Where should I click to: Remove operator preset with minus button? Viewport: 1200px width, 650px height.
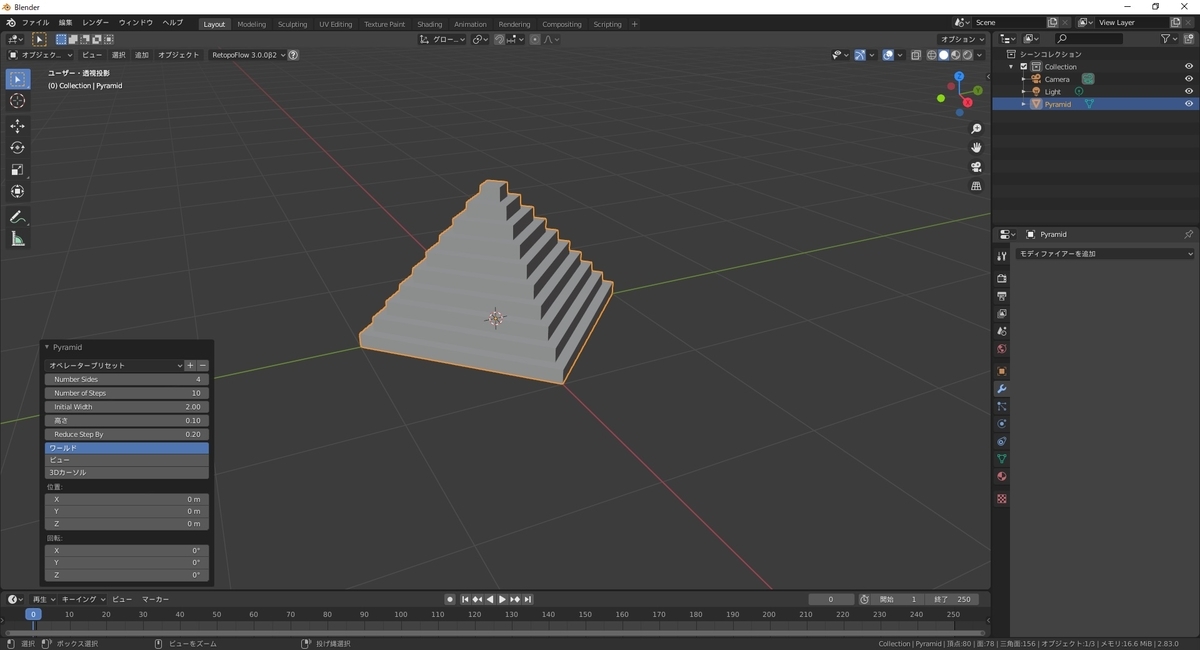pyautogui.click(x=203, y=366)
